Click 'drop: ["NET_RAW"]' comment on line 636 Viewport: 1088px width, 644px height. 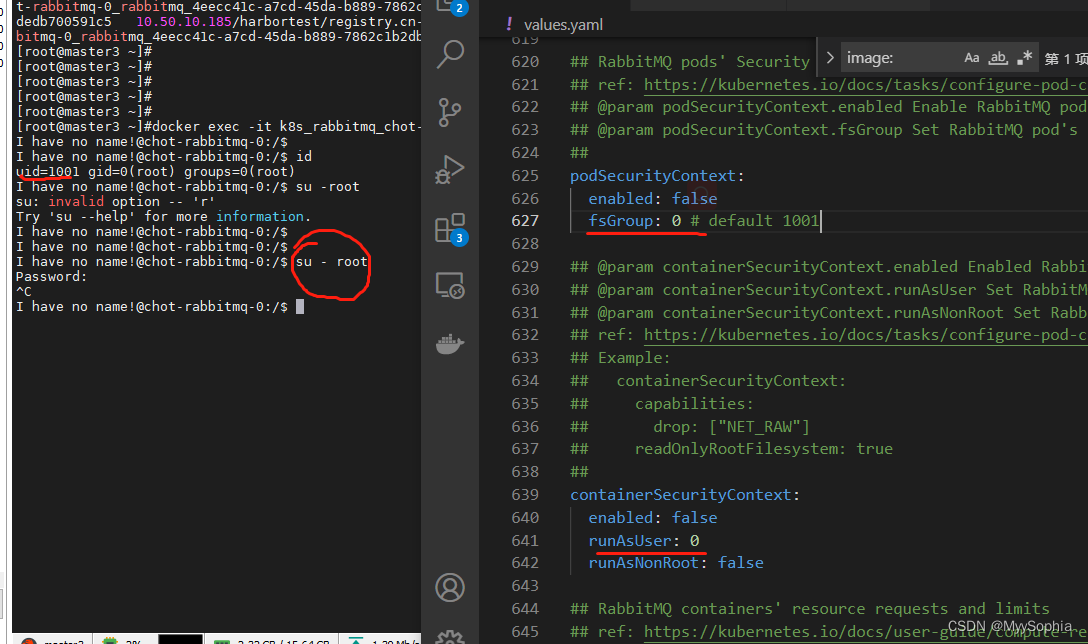click(x=731, y=427)
